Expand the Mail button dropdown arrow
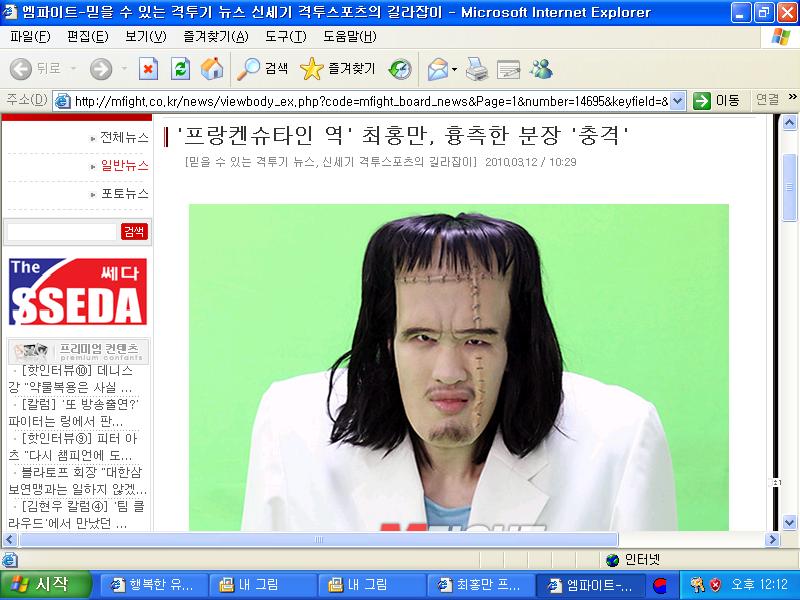 tap(454, 69)
